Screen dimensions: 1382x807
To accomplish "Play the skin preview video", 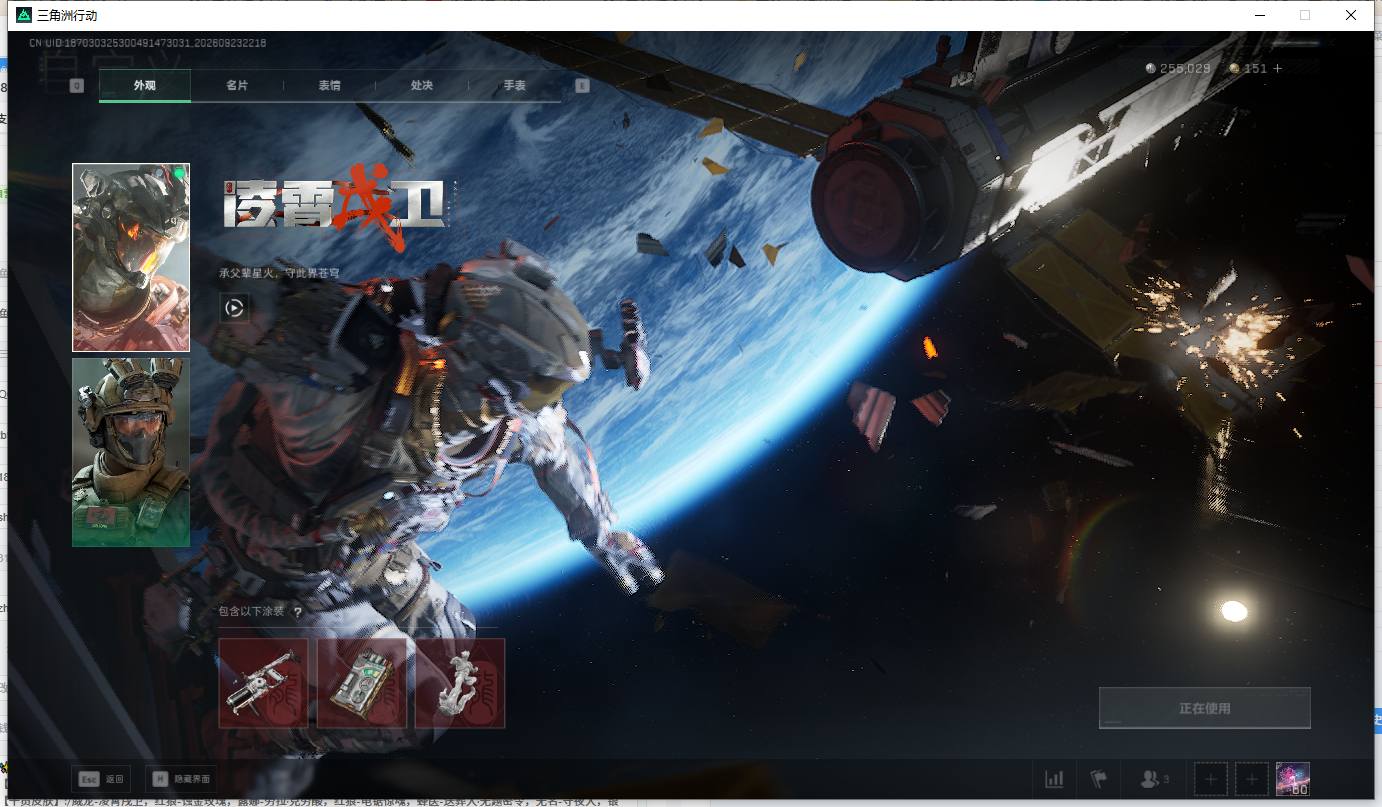I will 234,308.
